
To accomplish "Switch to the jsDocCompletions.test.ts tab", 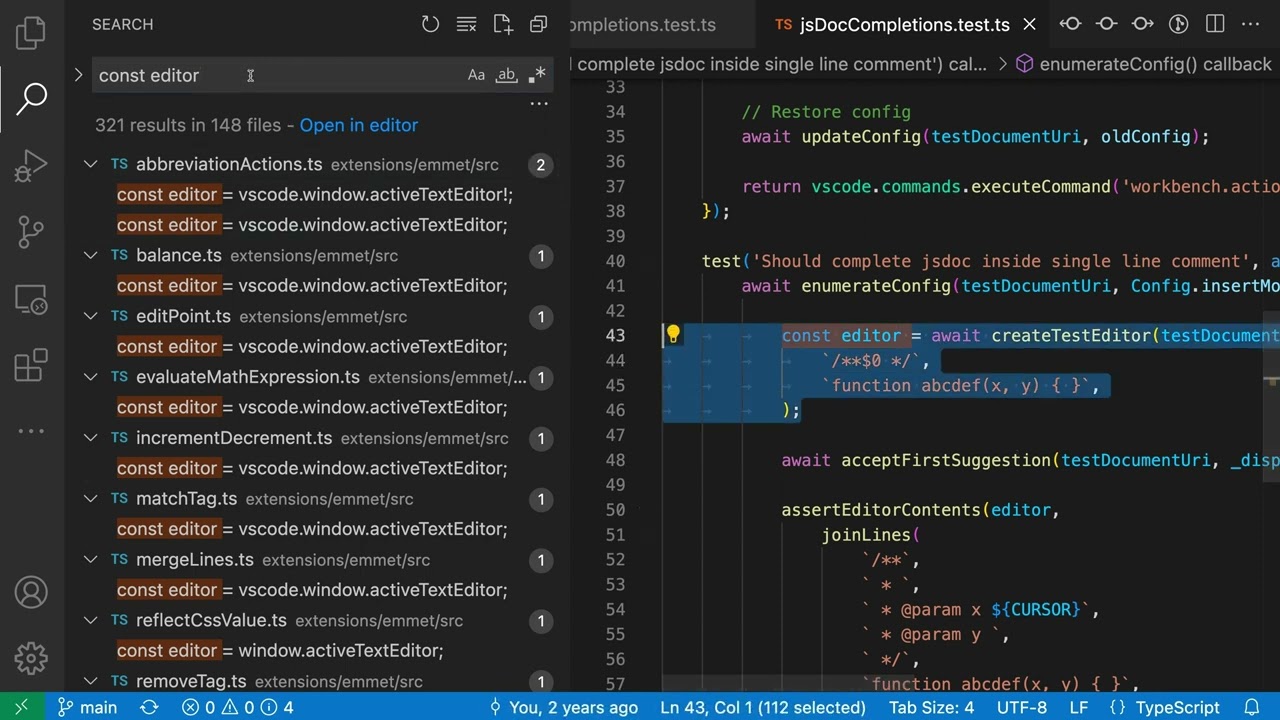I will pyautogui.click(x=904, y=24).
